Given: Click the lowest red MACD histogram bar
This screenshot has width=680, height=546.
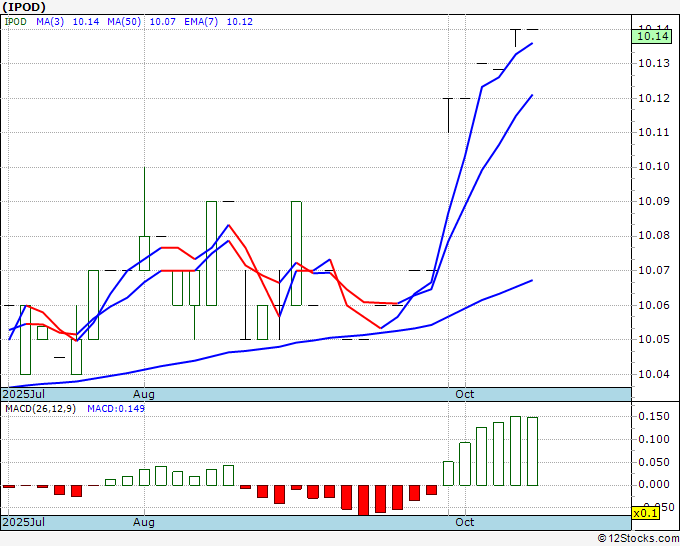Looking at the screenshot, I should [x=363, y=500].
